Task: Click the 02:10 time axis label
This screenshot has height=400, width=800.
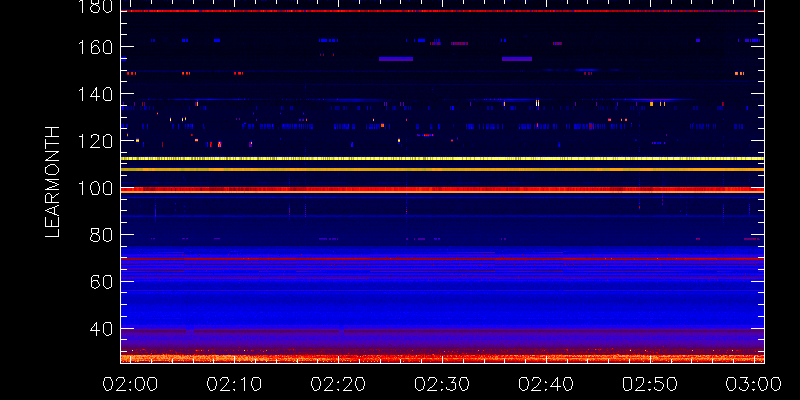Action: click(234, 384)
